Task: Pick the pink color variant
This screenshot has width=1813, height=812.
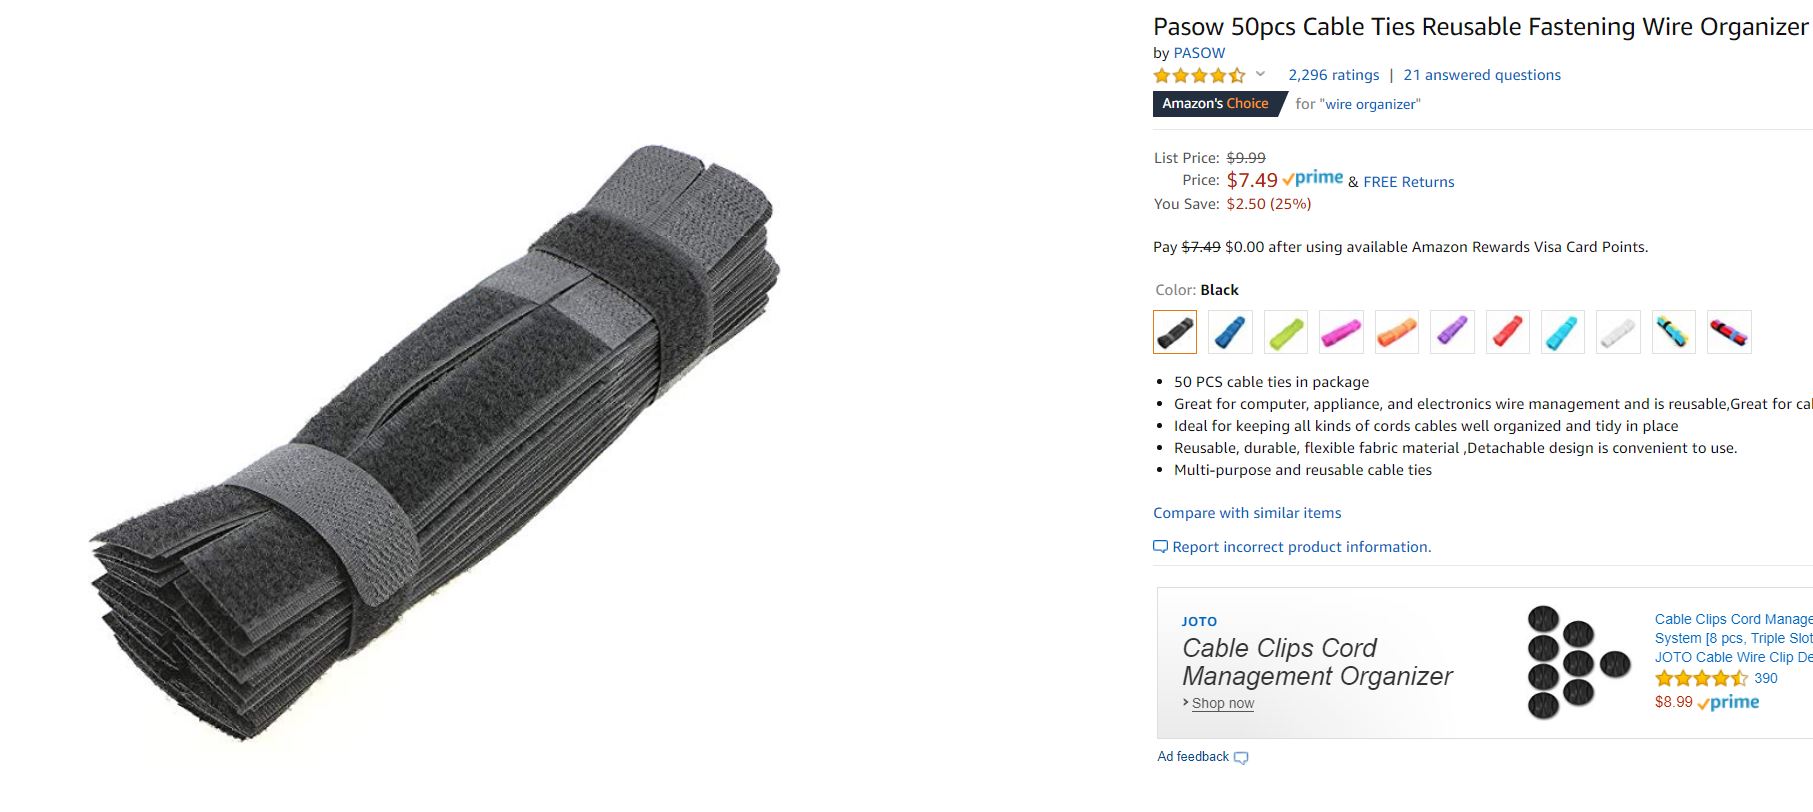Action: pos(1341,332)
